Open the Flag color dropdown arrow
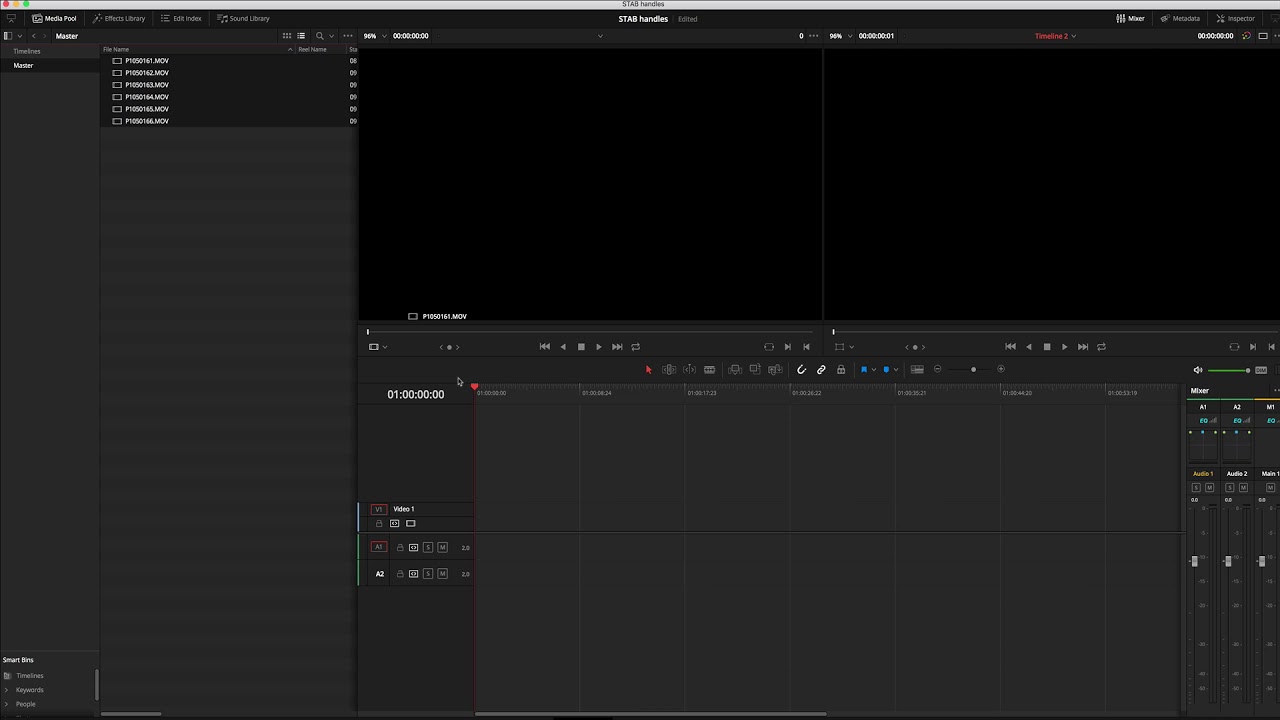 (874, 370)
